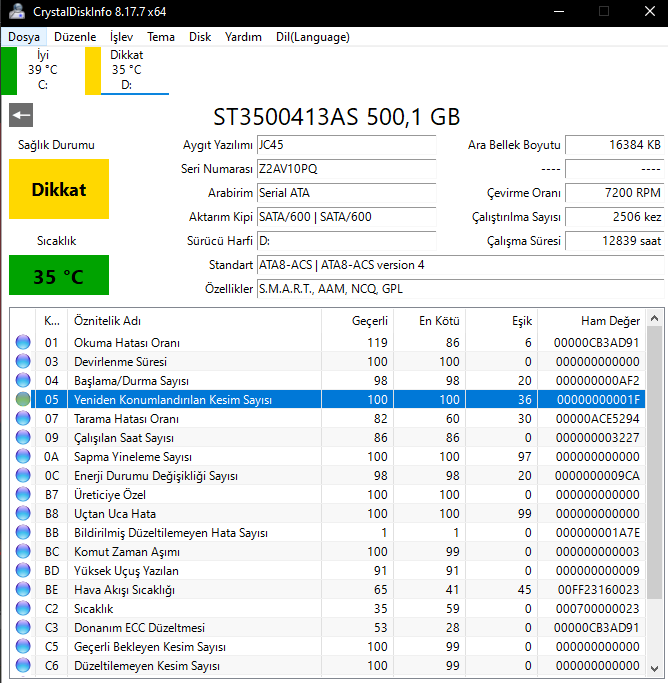Click the status orb for attribute C2 Sıcaklık
The width and height of the screenshot is (668, 683).
tap(23, 608)
